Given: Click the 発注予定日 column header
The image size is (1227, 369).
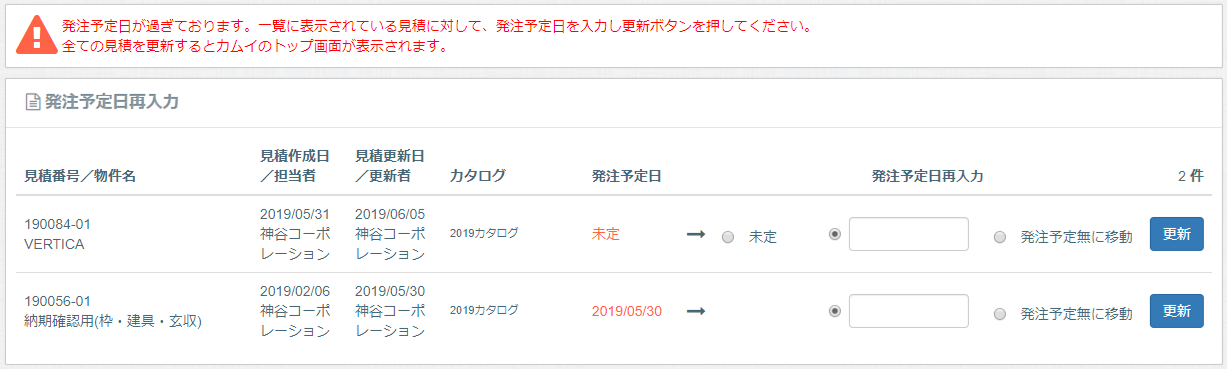Looking at the screenshot, I should point(627,176).
